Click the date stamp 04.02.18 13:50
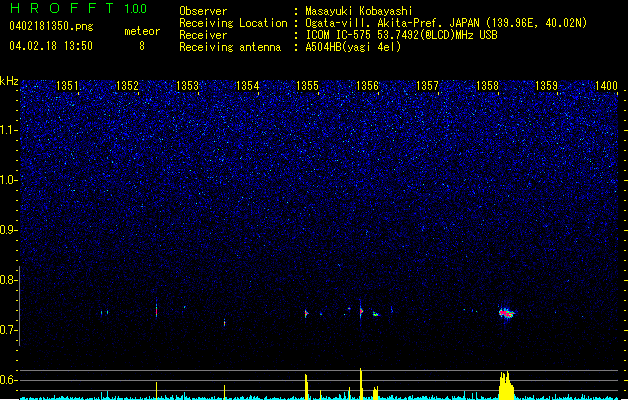This screenshot has height=400, width=629. pyautogui.click(x=51, y=46)
